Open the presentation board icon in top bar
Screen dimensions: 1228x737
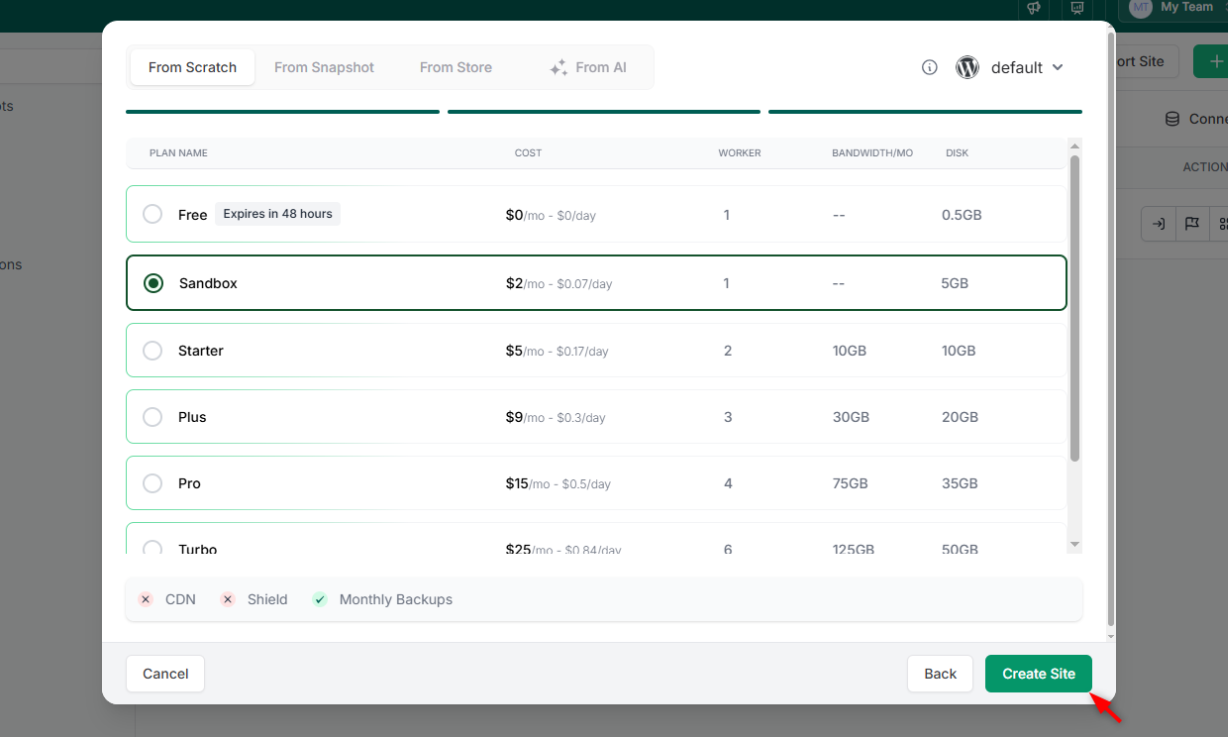(1077, 8)
